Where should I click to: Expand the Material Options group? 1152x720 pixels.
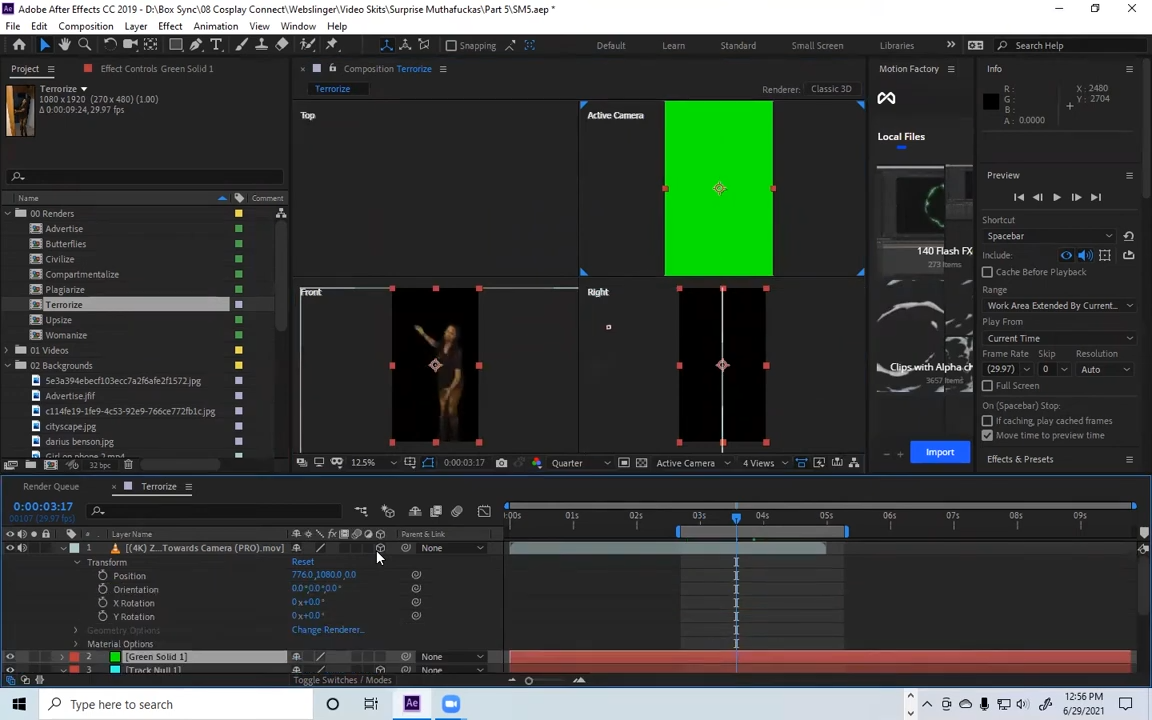76,644
